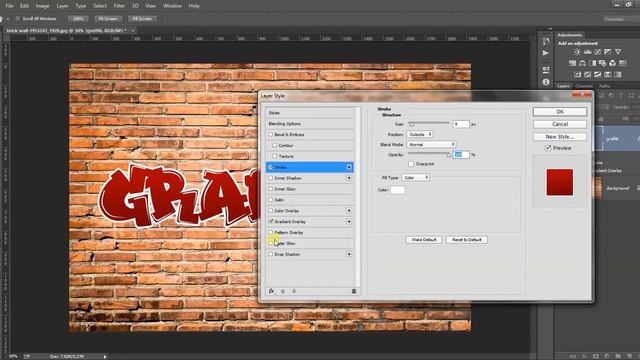Image resolution: width=640 pixels, height=360 pixels.
Task: Click the Reset to Default button
Action: tap(467, 240)
